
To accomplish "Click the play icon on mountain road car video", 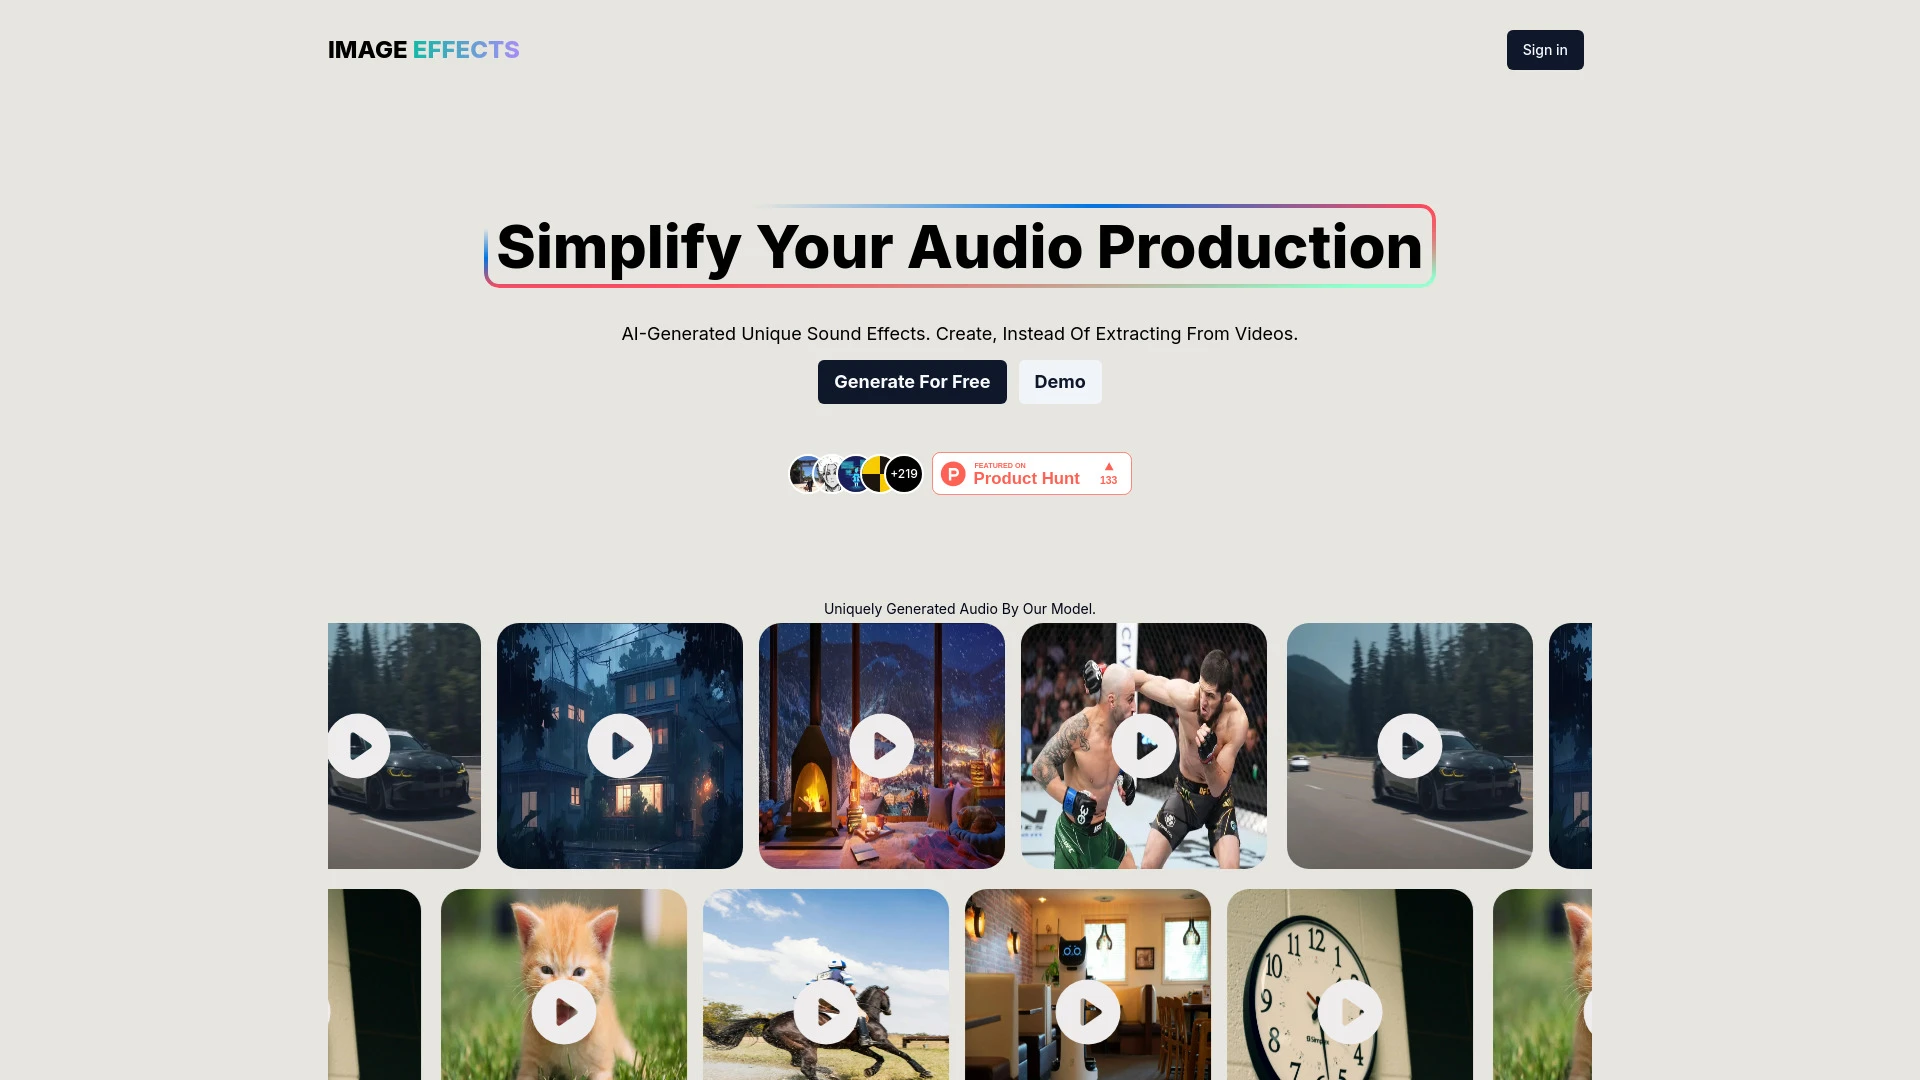I will [x=1408, y=745].
